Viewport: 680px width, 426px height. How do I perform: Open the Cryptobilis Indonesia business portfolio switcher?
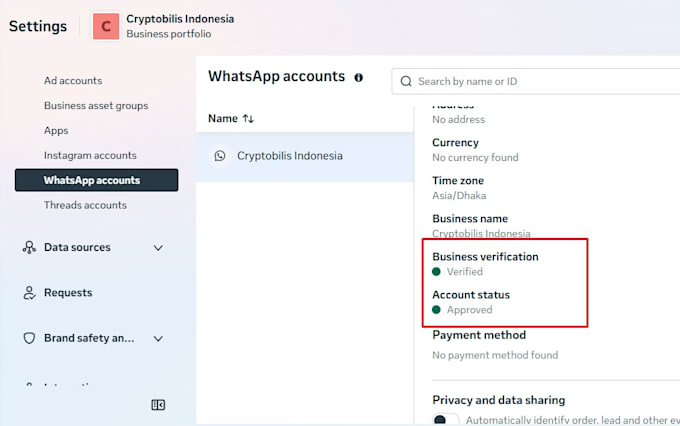[164, 26]
